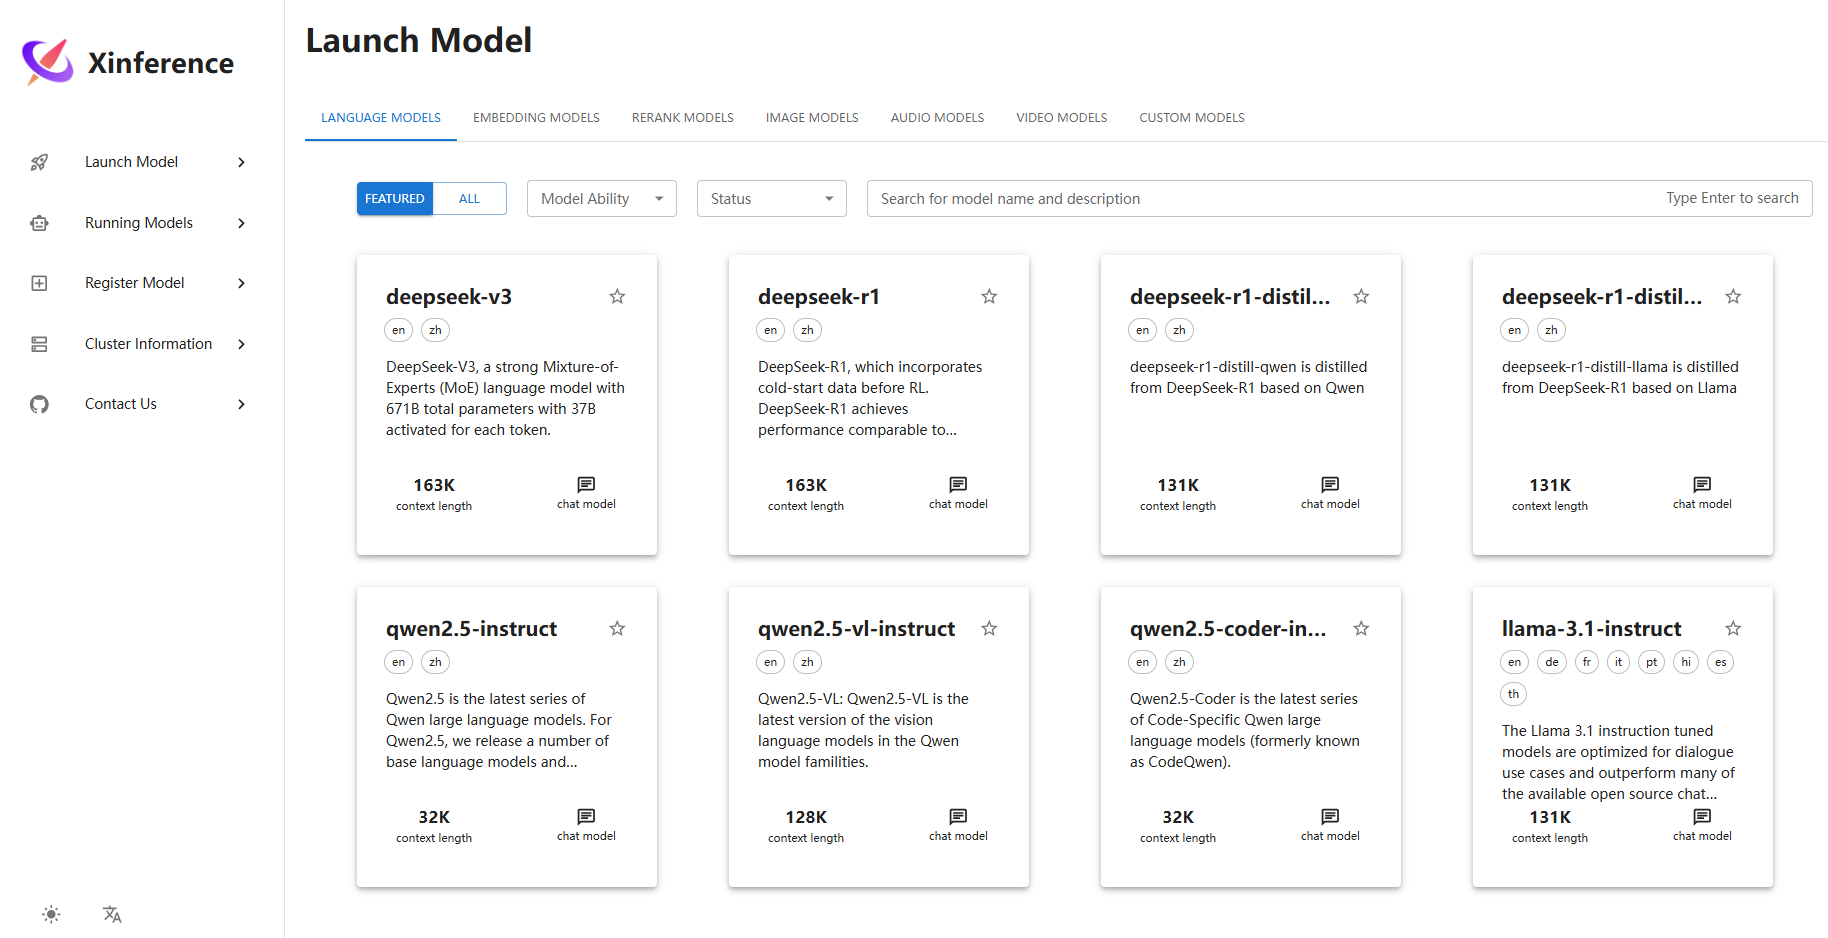Open the llama-3.1-instruct card title
This screenshot has height=938, width=1828.
click(x=1591, y=629)
